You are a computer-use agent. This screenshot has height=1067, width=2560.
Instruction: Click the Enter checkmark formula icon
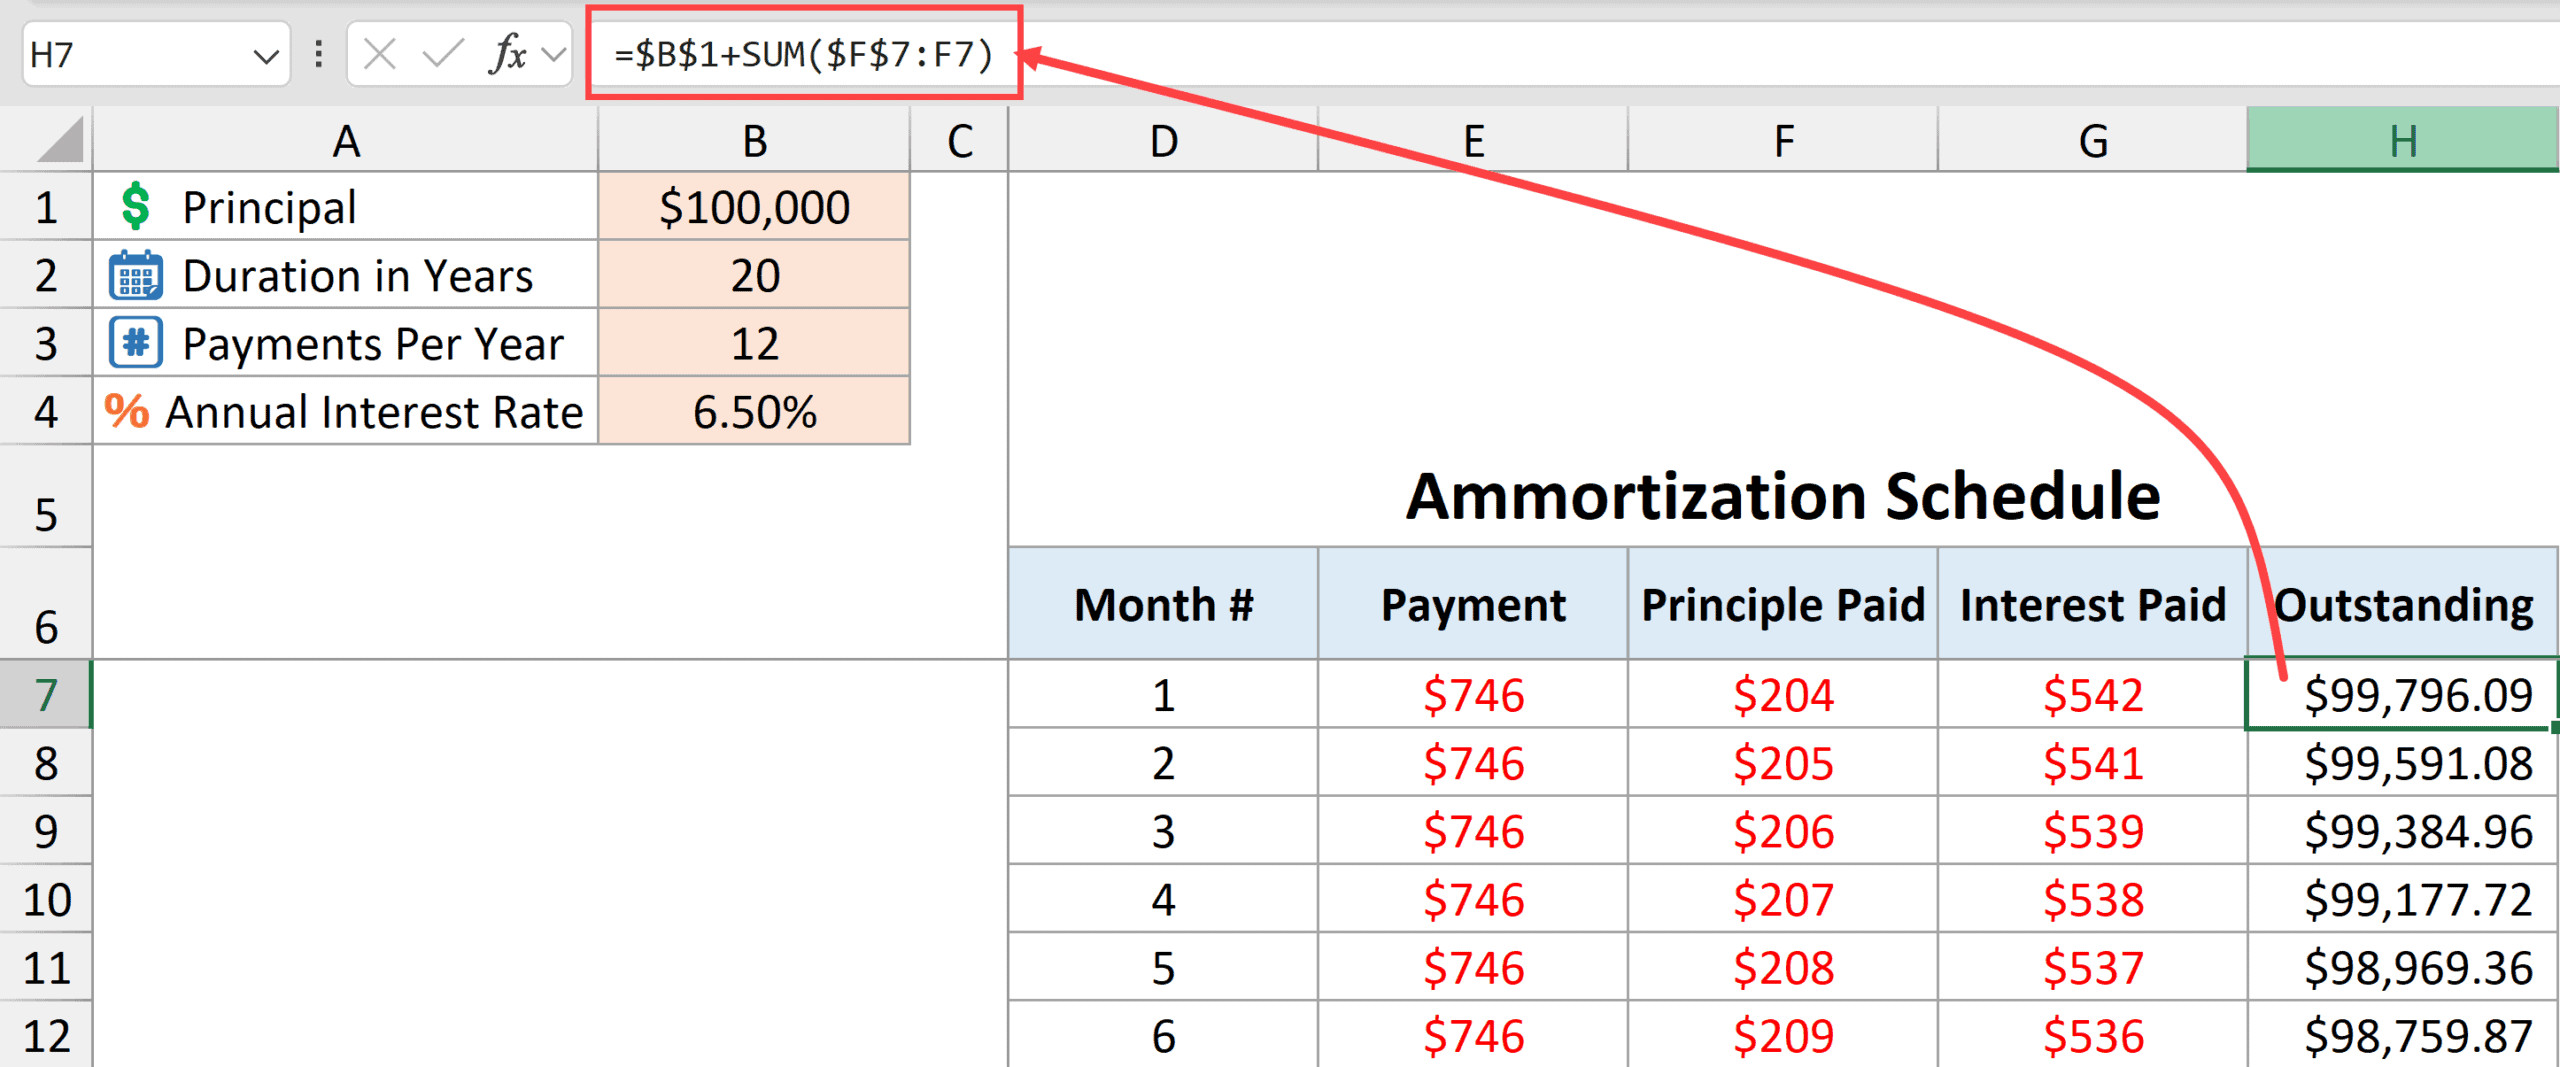pos(442,54)
